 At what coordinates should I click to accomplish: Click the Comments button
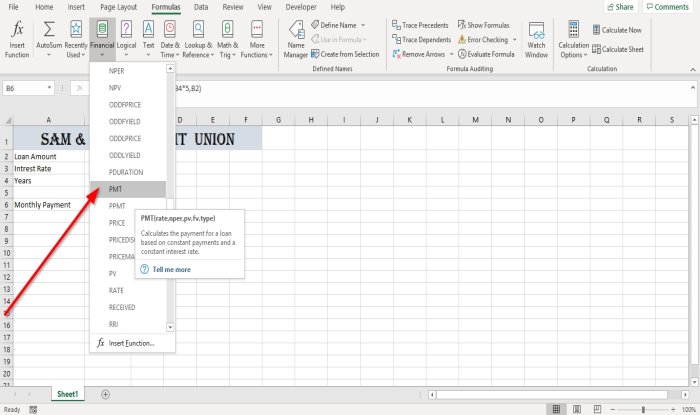tap(668, 7)
